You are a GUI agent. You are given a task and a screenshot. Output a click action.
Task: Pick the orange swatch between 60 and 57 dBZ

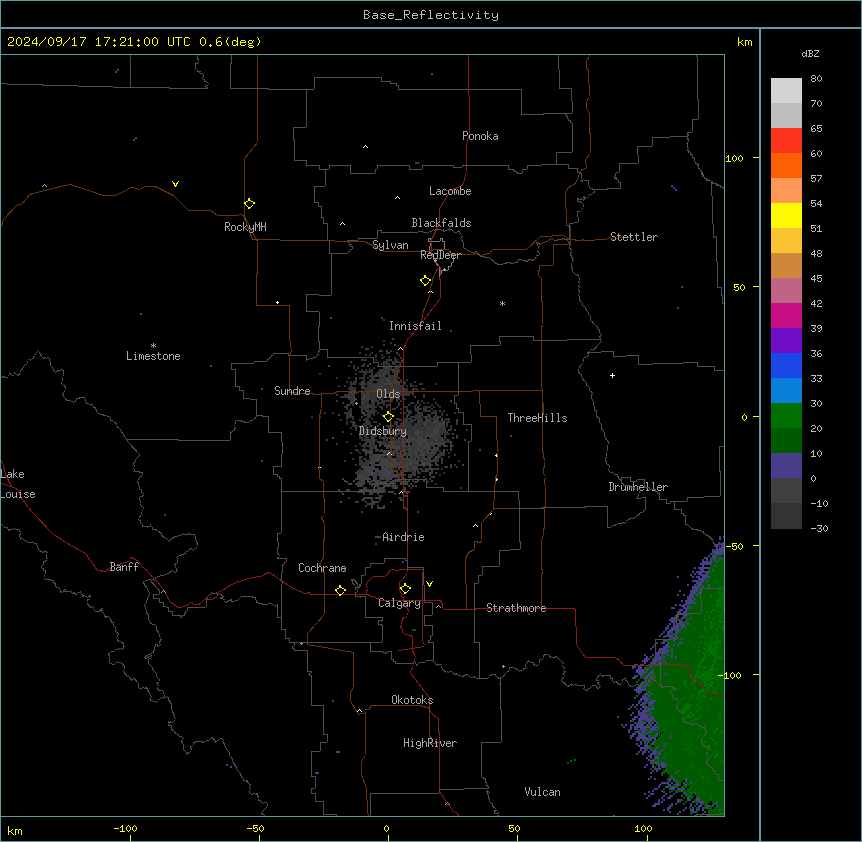pyautogui.click(x=786, y=165)
